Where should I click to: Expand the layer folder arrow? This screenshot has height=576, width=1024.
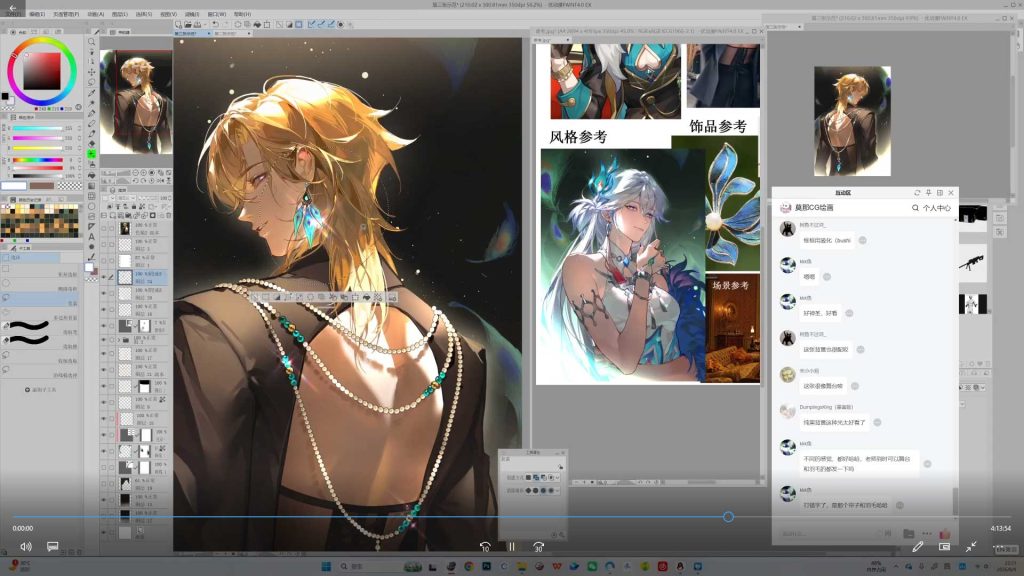(118, 340)
